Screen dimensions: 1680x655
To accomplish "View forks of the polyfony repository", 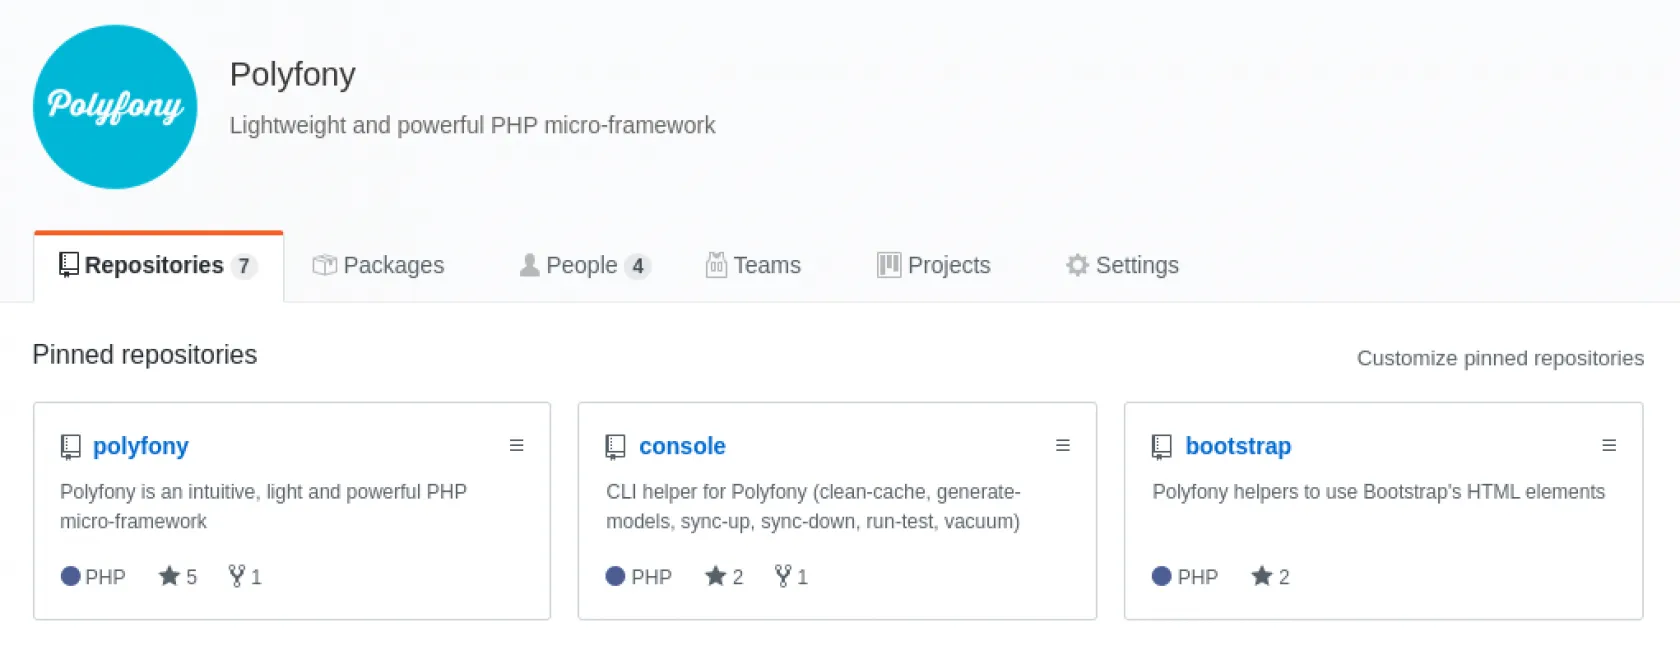I will click(x=245, y=577).
